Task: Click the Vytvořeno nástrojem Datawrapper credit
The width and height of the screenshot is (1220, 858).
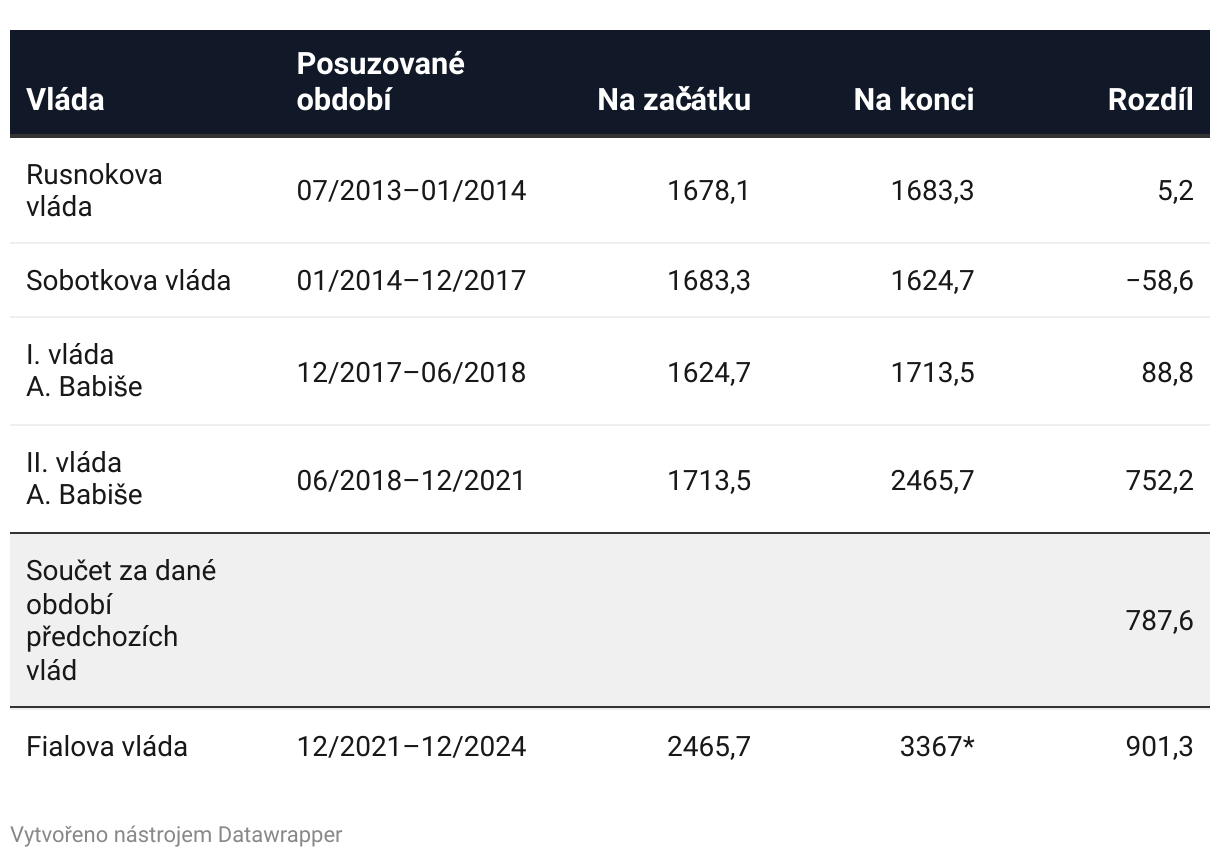Action: 176,834
